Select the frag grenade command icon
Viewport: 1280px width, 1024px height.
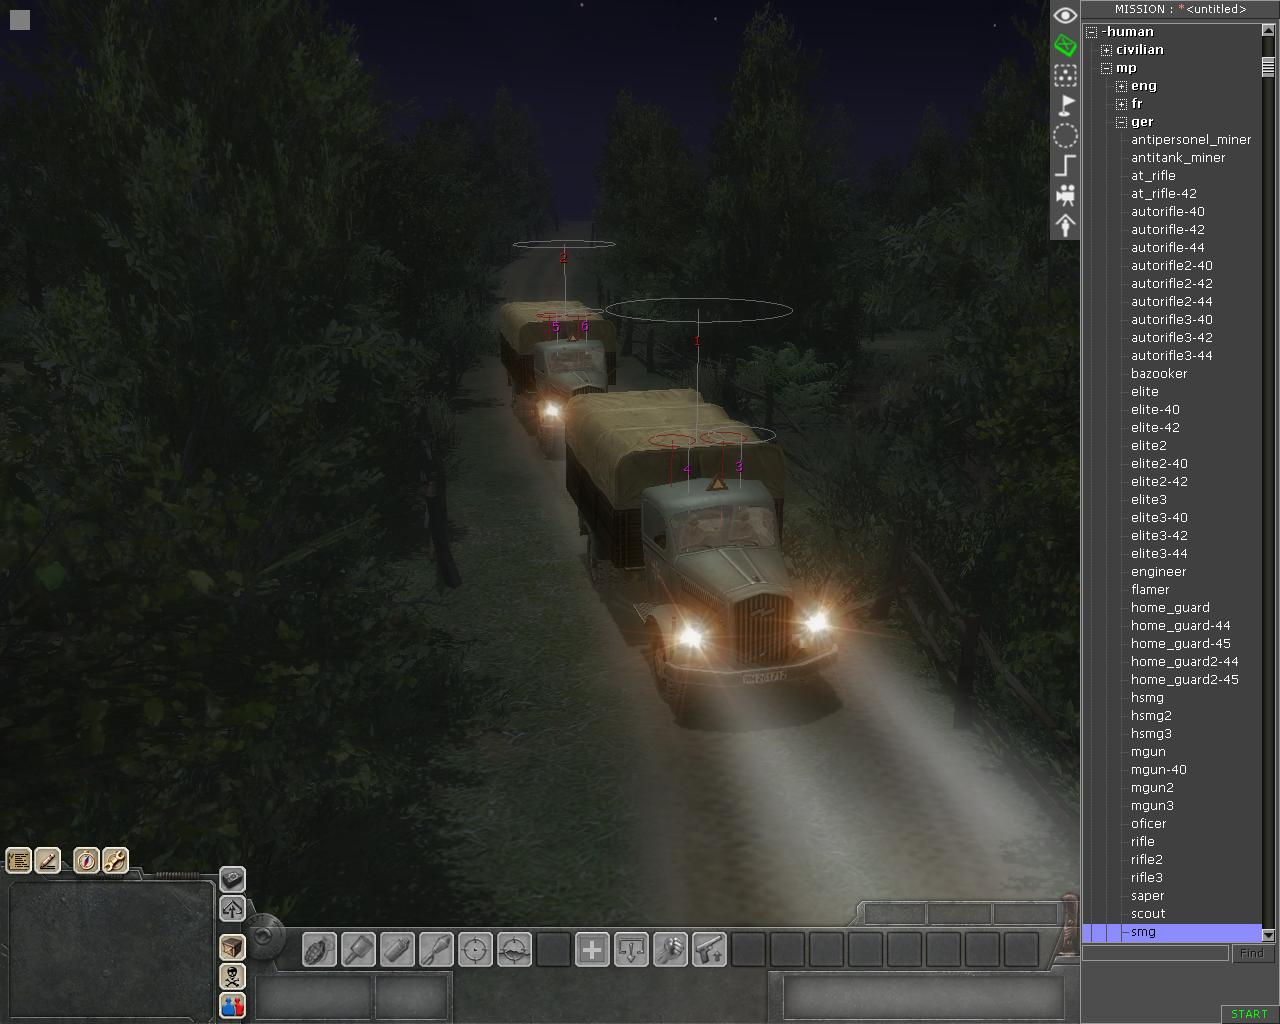pos(319,949)
